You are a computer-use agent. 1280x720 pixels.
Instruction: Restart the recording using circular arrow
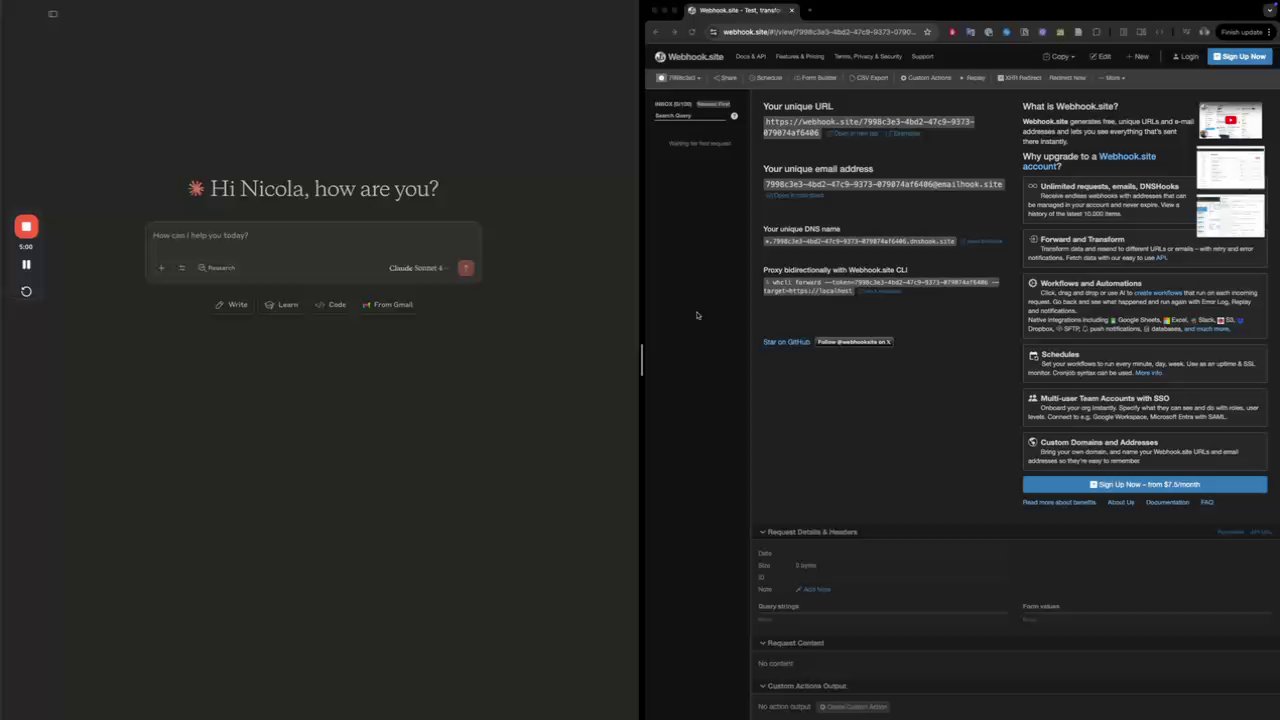pyautogui.click(x=27, y=292)
